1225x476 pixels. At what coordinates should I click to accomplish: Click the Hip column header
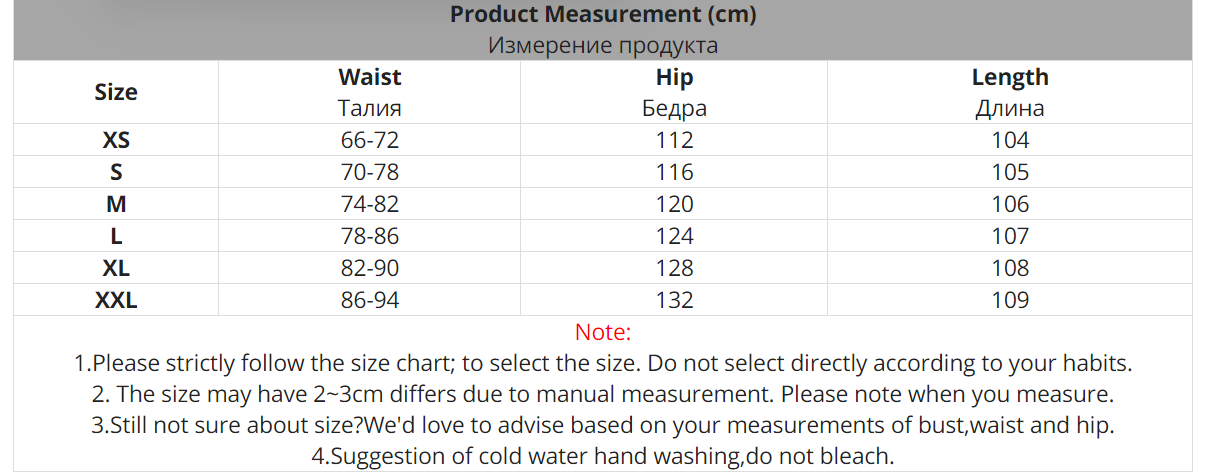click(x=674, y=77)
